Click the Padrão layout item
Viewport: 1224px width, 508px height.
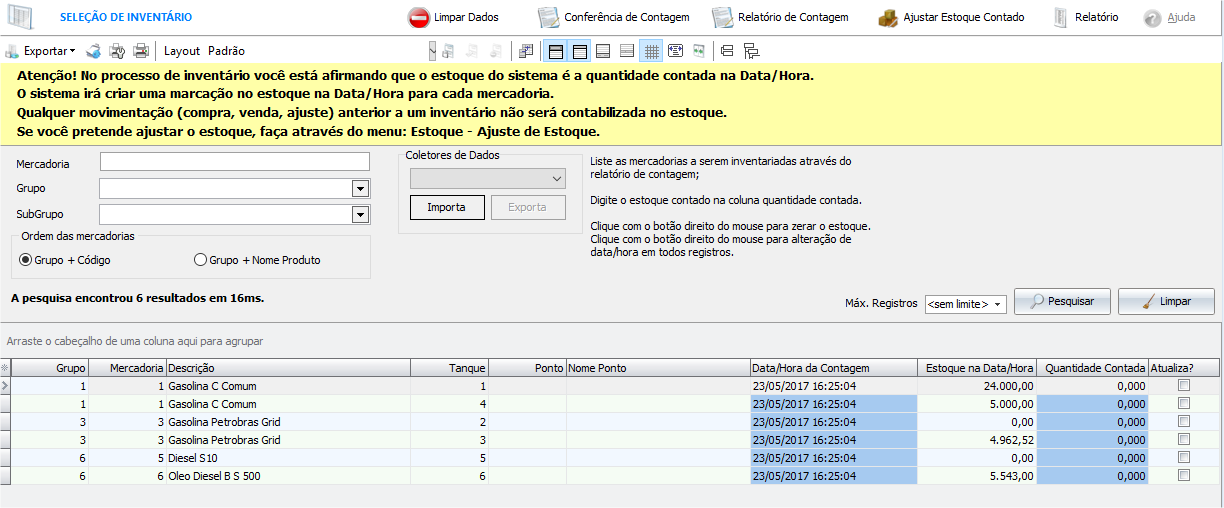tap(226, 50)
